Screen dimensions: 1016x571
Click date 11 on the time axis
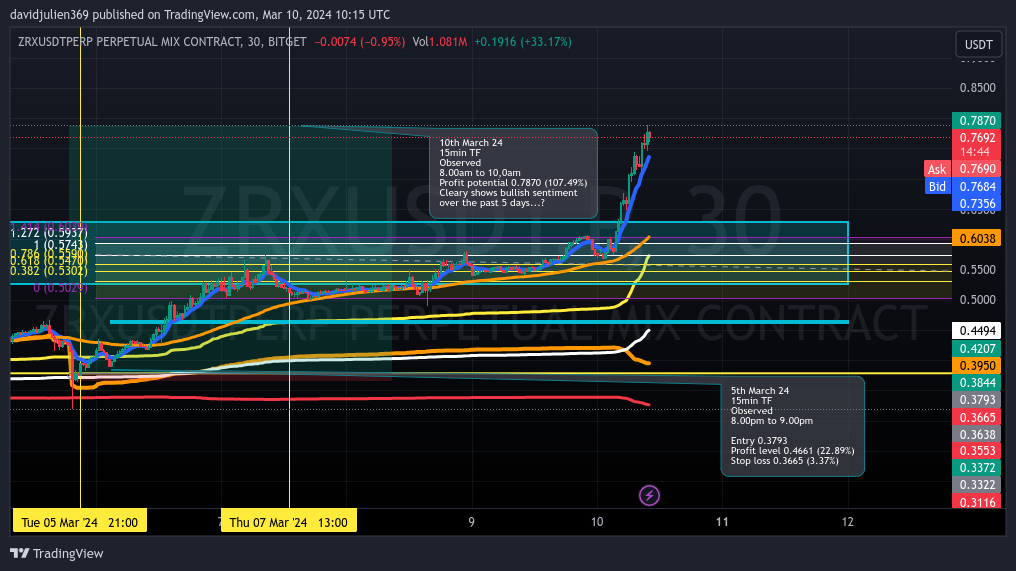coord(722,522)
